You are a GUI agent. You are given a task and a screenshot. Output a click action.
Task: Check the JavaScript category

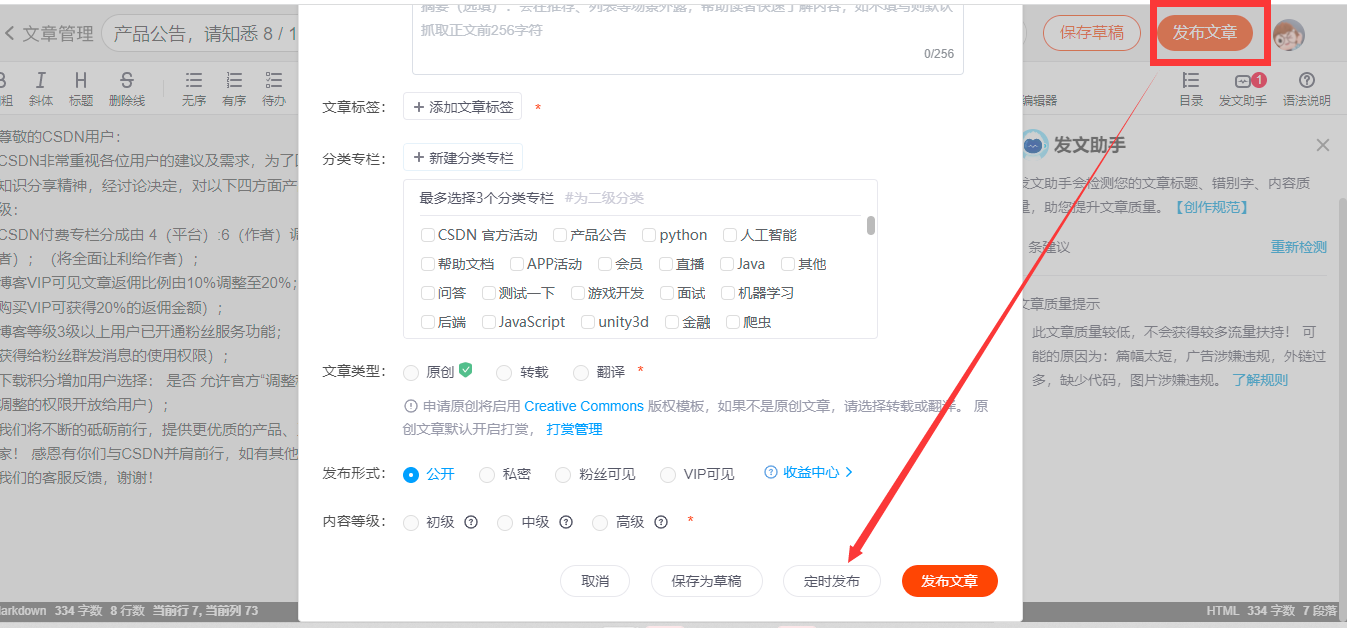click(x=489, y=322)
